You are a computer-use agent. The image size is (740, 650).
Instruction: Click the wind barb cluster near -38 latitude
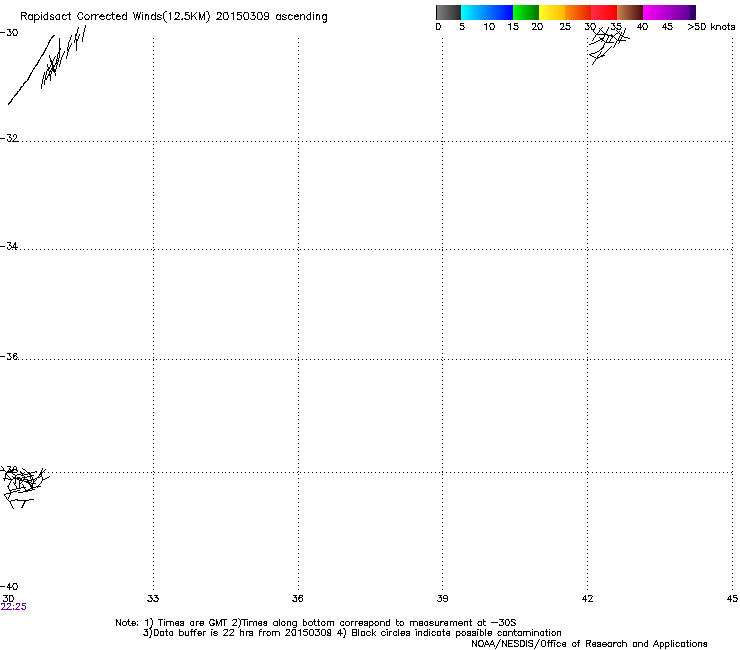(24, 487)
